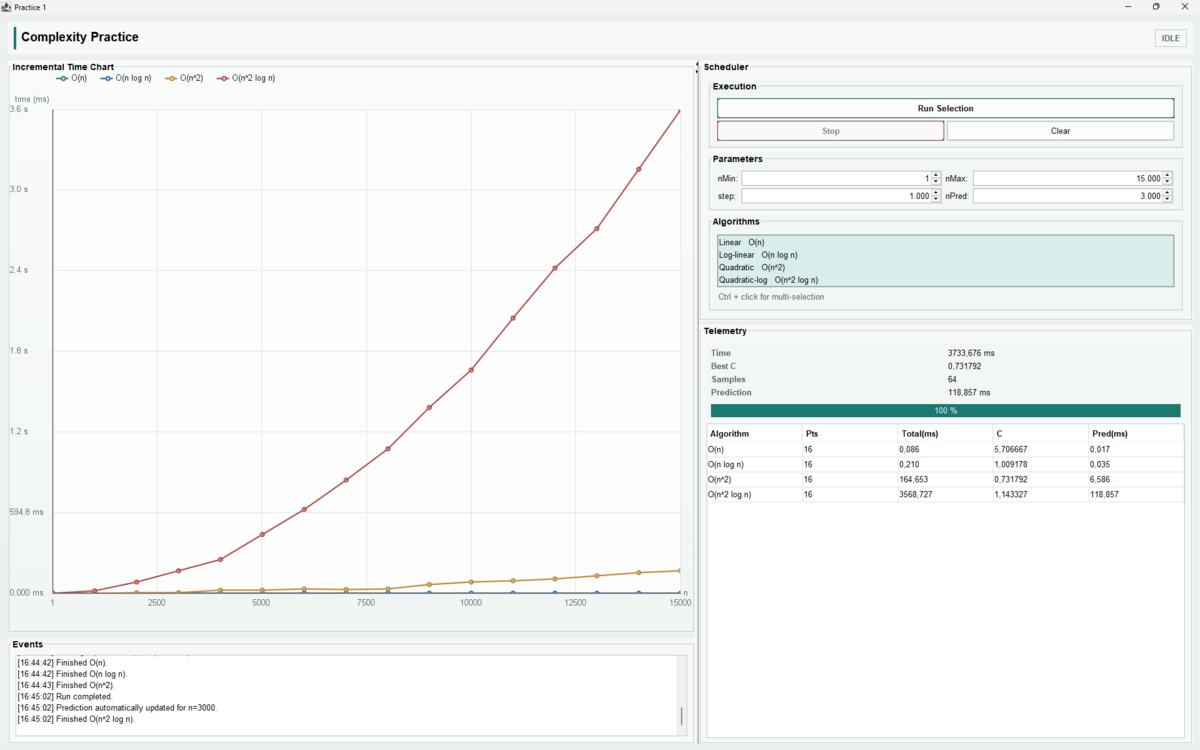Viewport: 1200px width, 750px height.
Task: Select the O(n) row in telemetry table
Action: (x=945, y=450)
